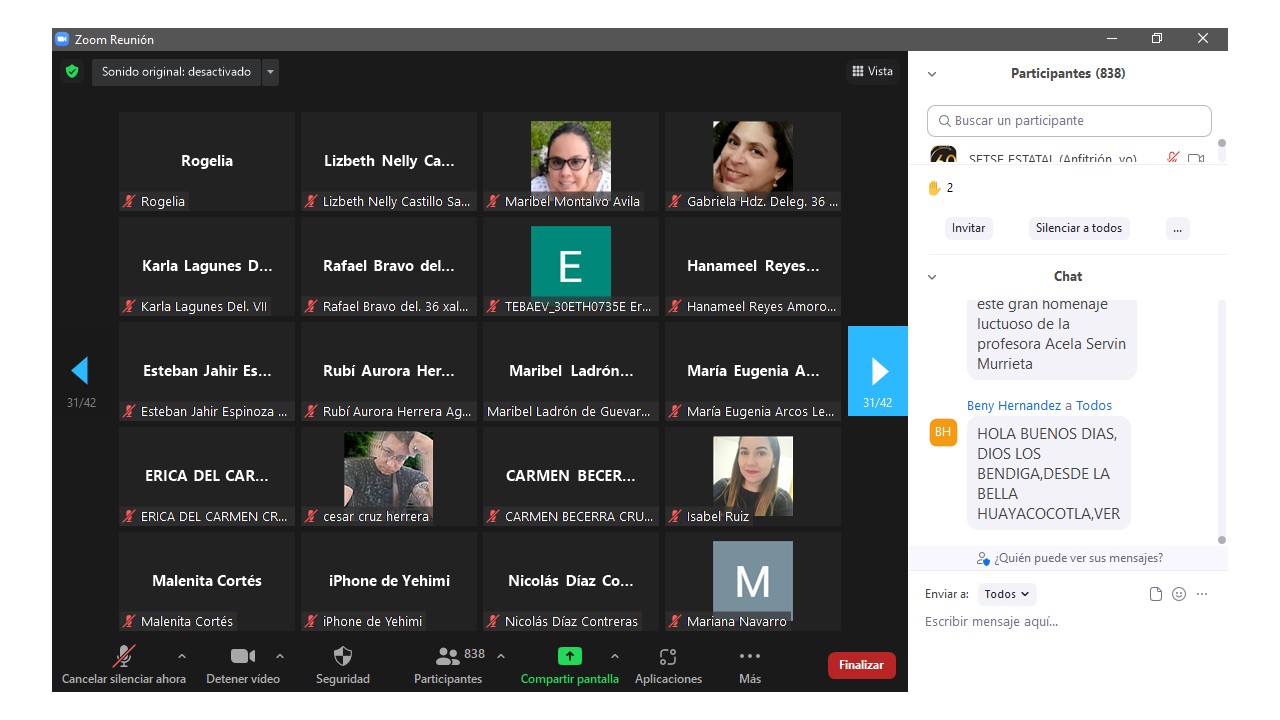
Task: Click the green encryption shield icon
Action: 71,71
